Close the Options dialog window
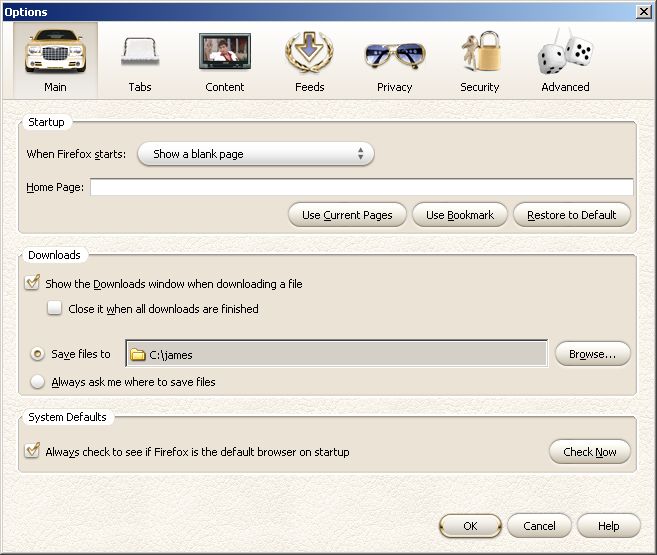Image resolution: width=657 pixels, height=555 pixels. point(644,12)
